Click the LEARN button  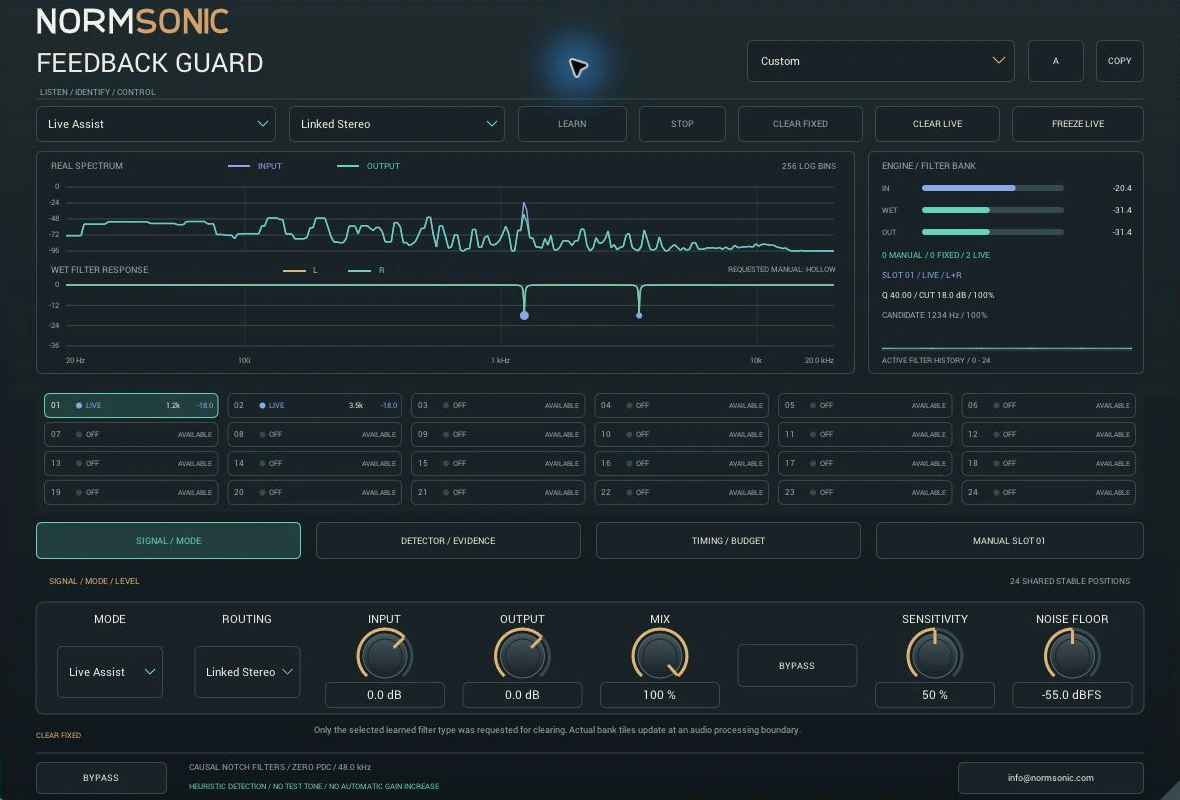point(572,124)
